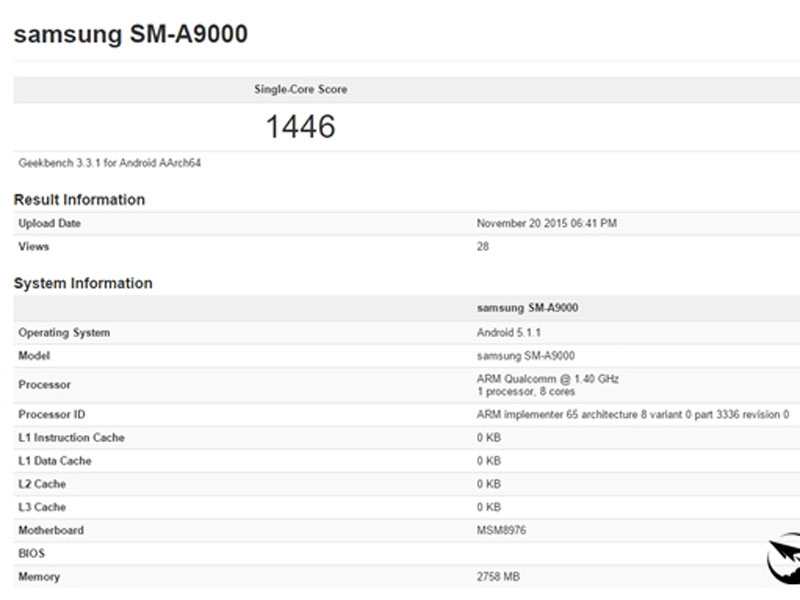Viewport: 800px width, 600px height.
Task: Click the Processor ID ARM implementer value
Action: [633, 414]
